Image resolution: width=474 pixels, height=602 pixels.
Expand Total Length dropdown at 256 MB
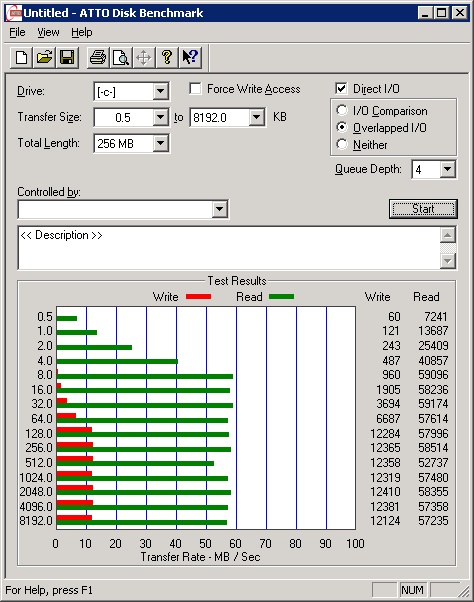(x=160, y=143)
